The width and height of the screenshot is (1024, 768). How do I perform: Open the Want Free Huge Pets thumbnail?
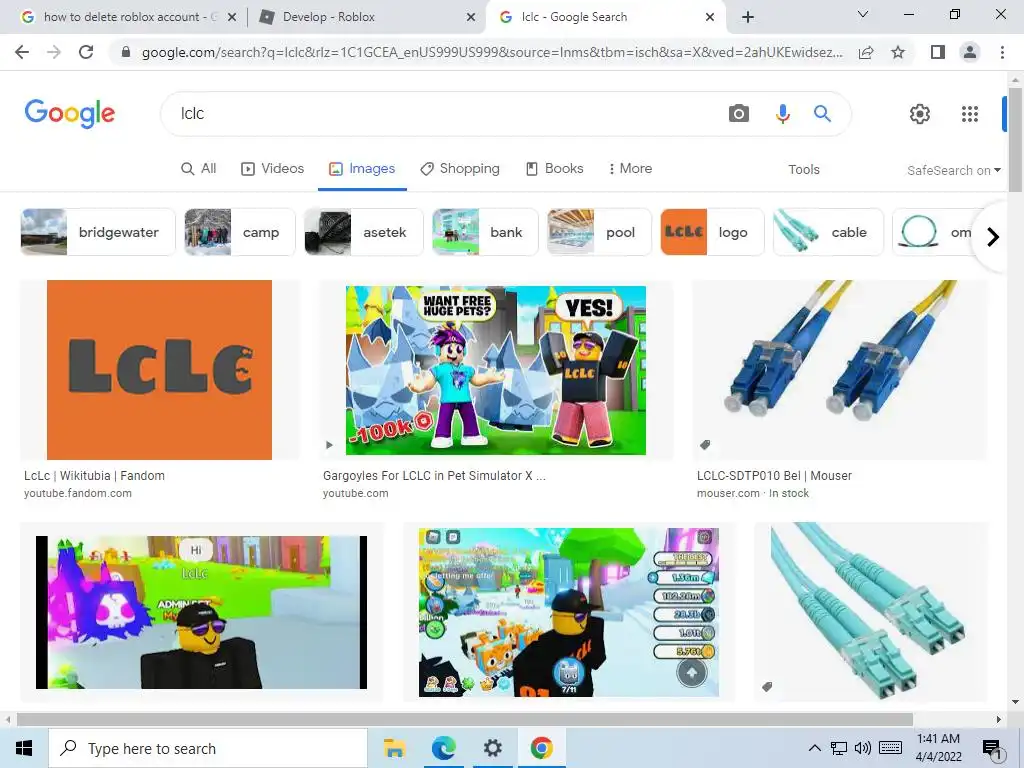pos(496,370)
